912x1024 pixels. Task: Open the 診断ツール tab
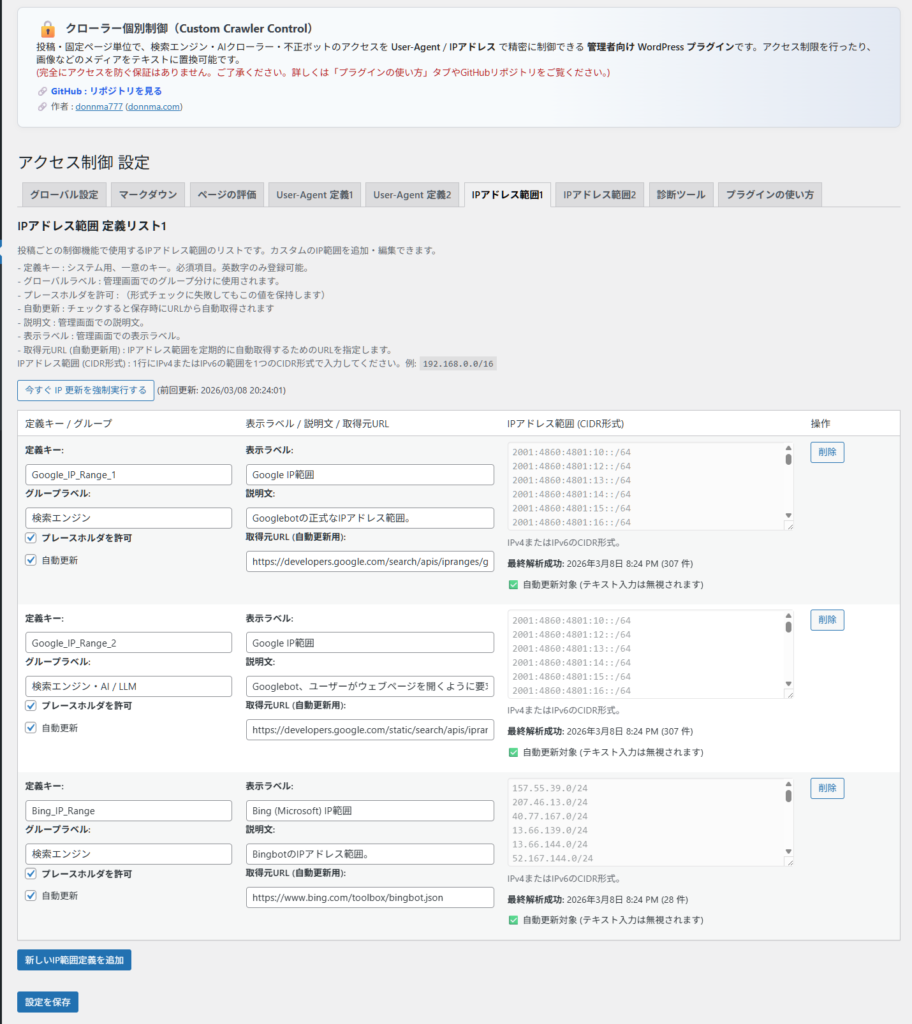[x=680, y=194]
